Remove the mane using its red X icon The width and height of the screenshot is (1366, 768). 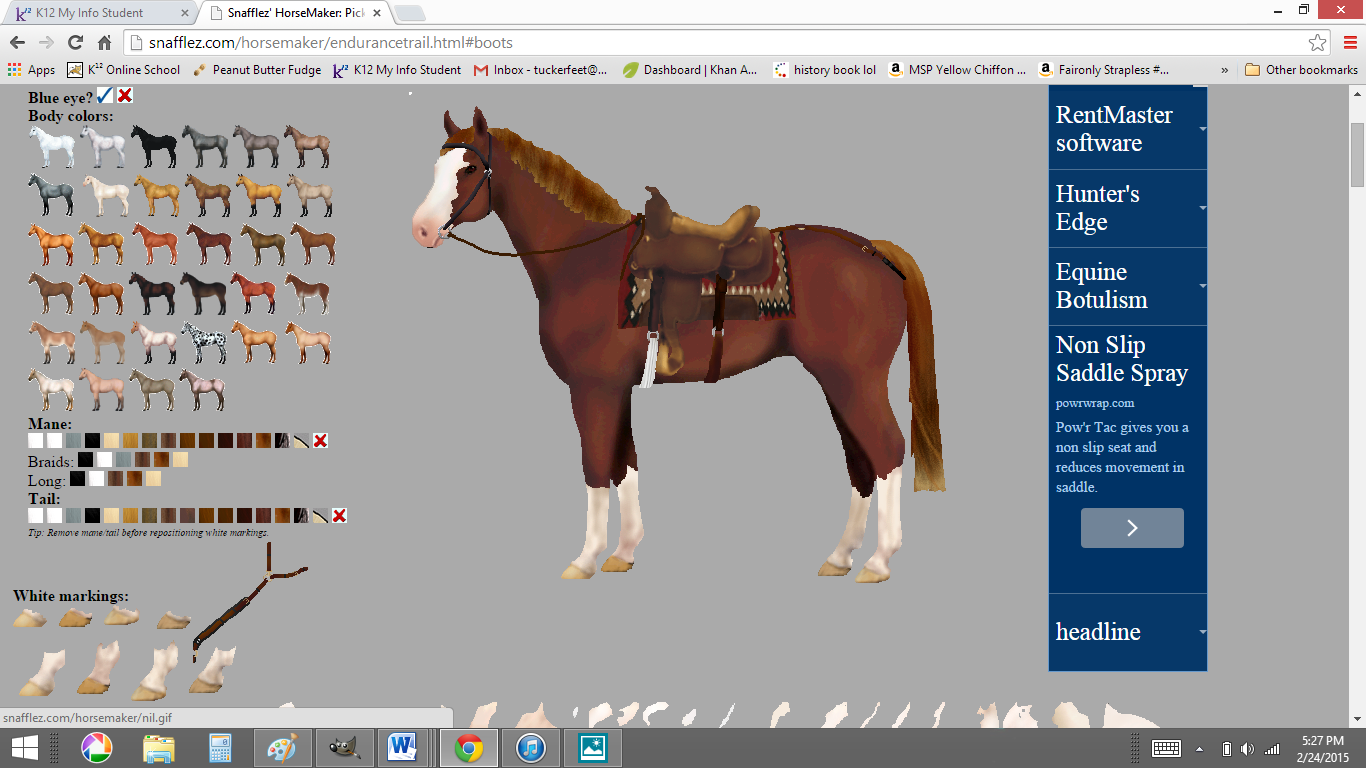click(320, 440)
